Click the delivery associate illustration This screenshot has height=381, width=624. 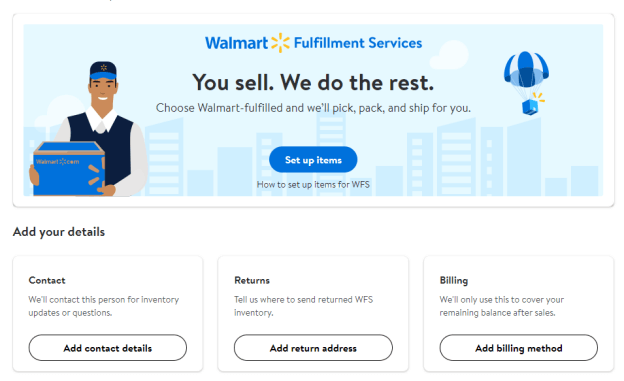click(90, 129)
